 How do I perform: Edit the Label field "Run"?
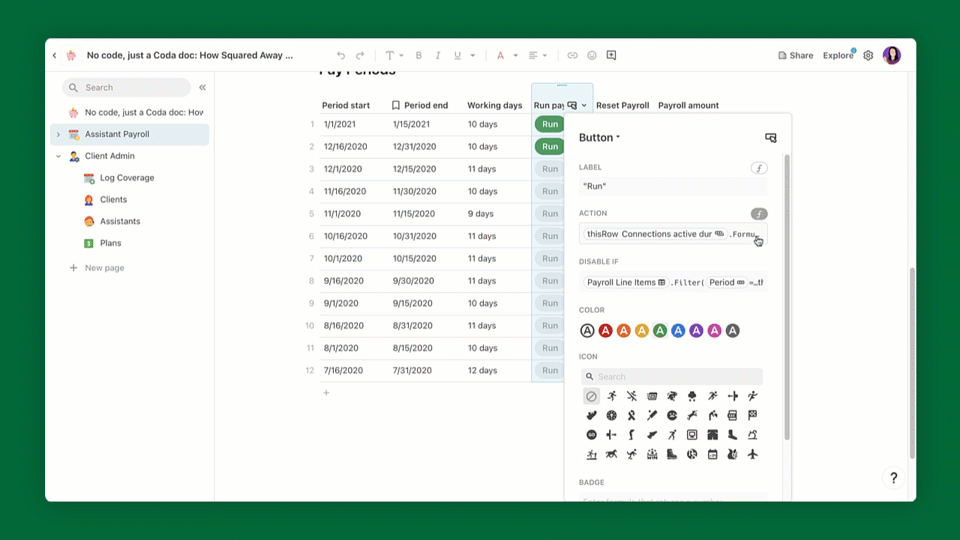(672, 186)
